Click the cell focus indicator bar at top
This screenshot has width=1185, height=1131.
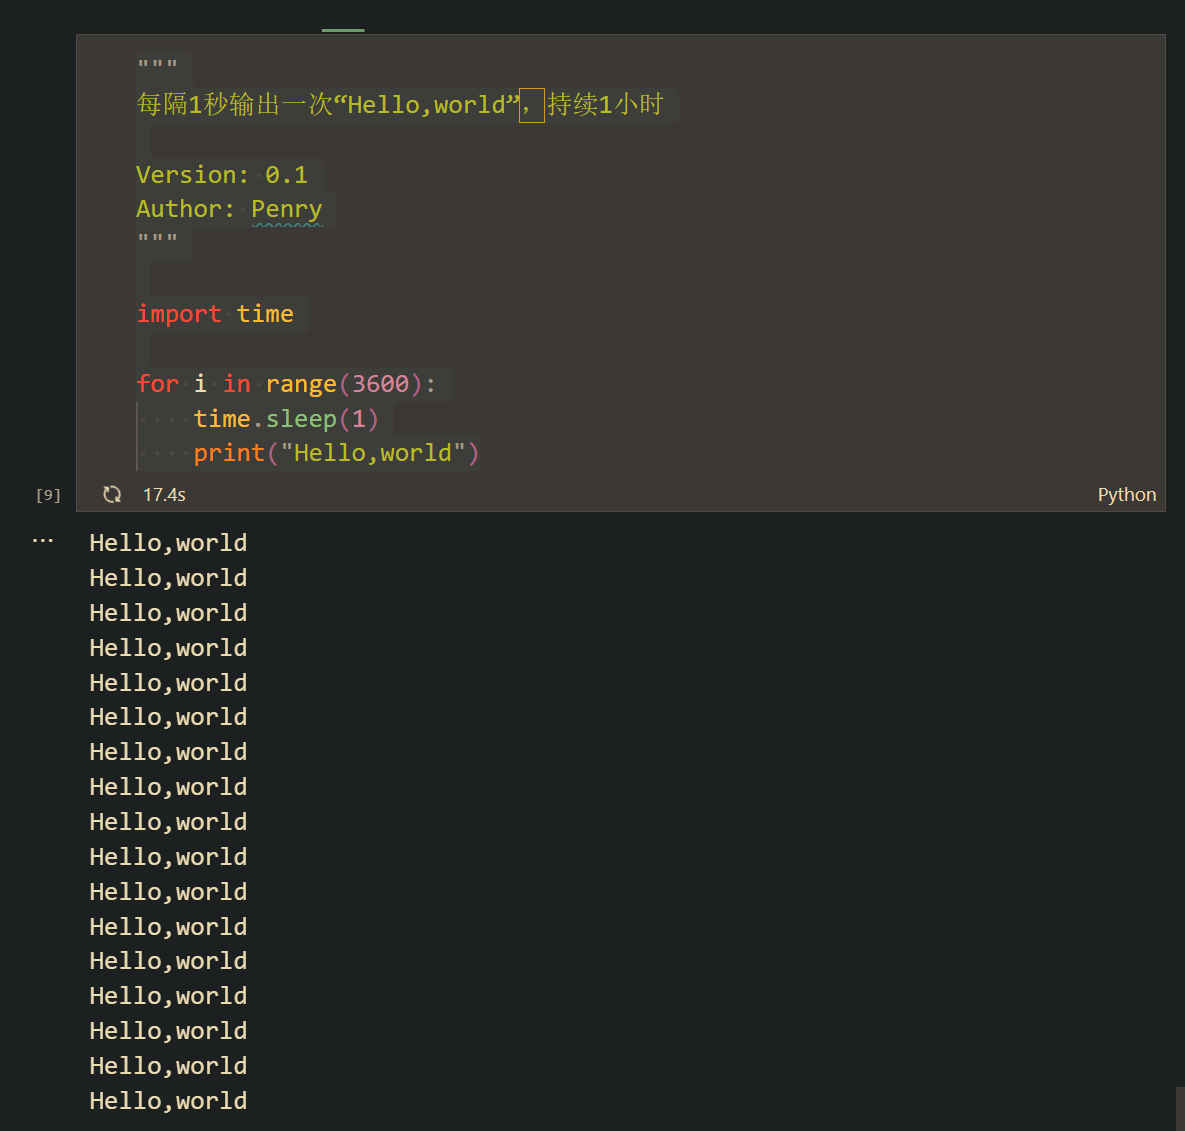[343, 31]
